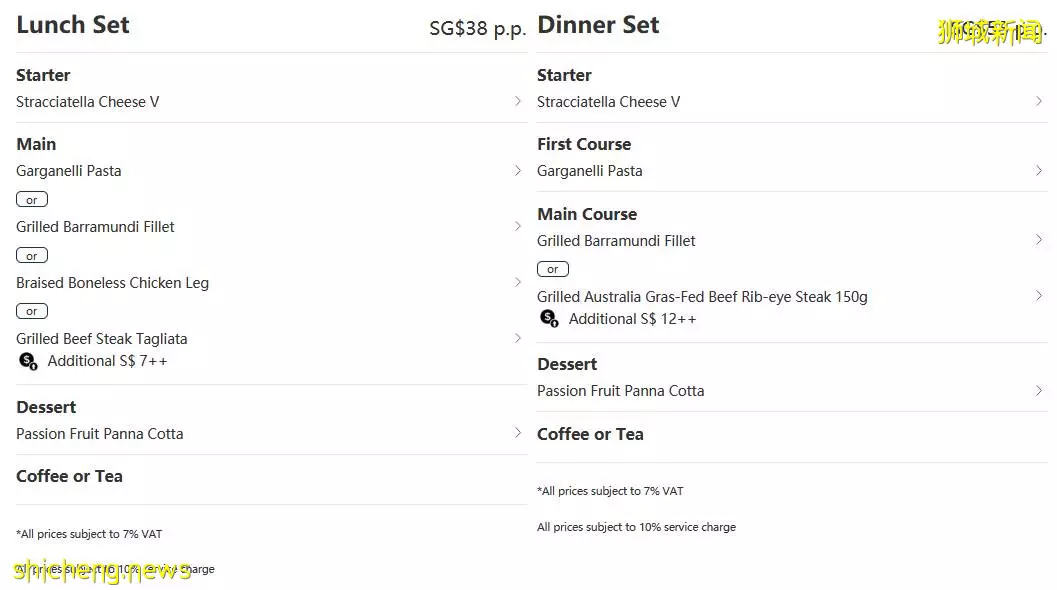Expand Braised Boneless Chicken Leg chevron
This screenshot has width=1057, height=590.
click(x=517, y=283)
